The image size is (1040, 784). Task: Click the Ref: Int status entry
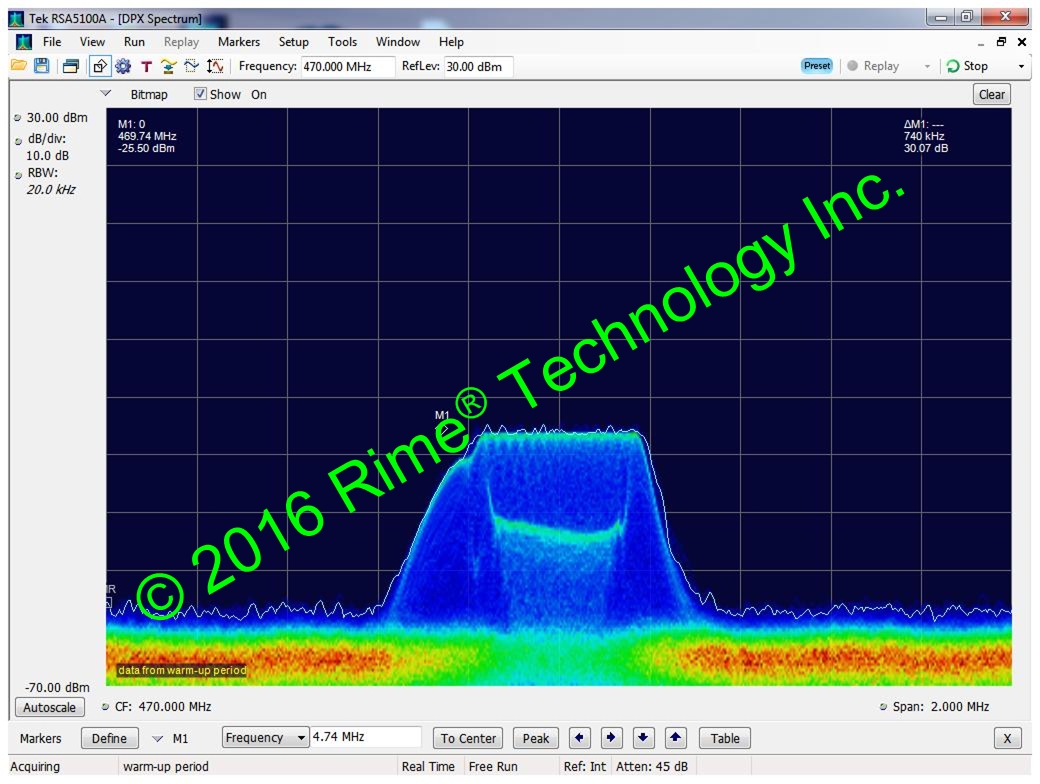coord(584,767)
